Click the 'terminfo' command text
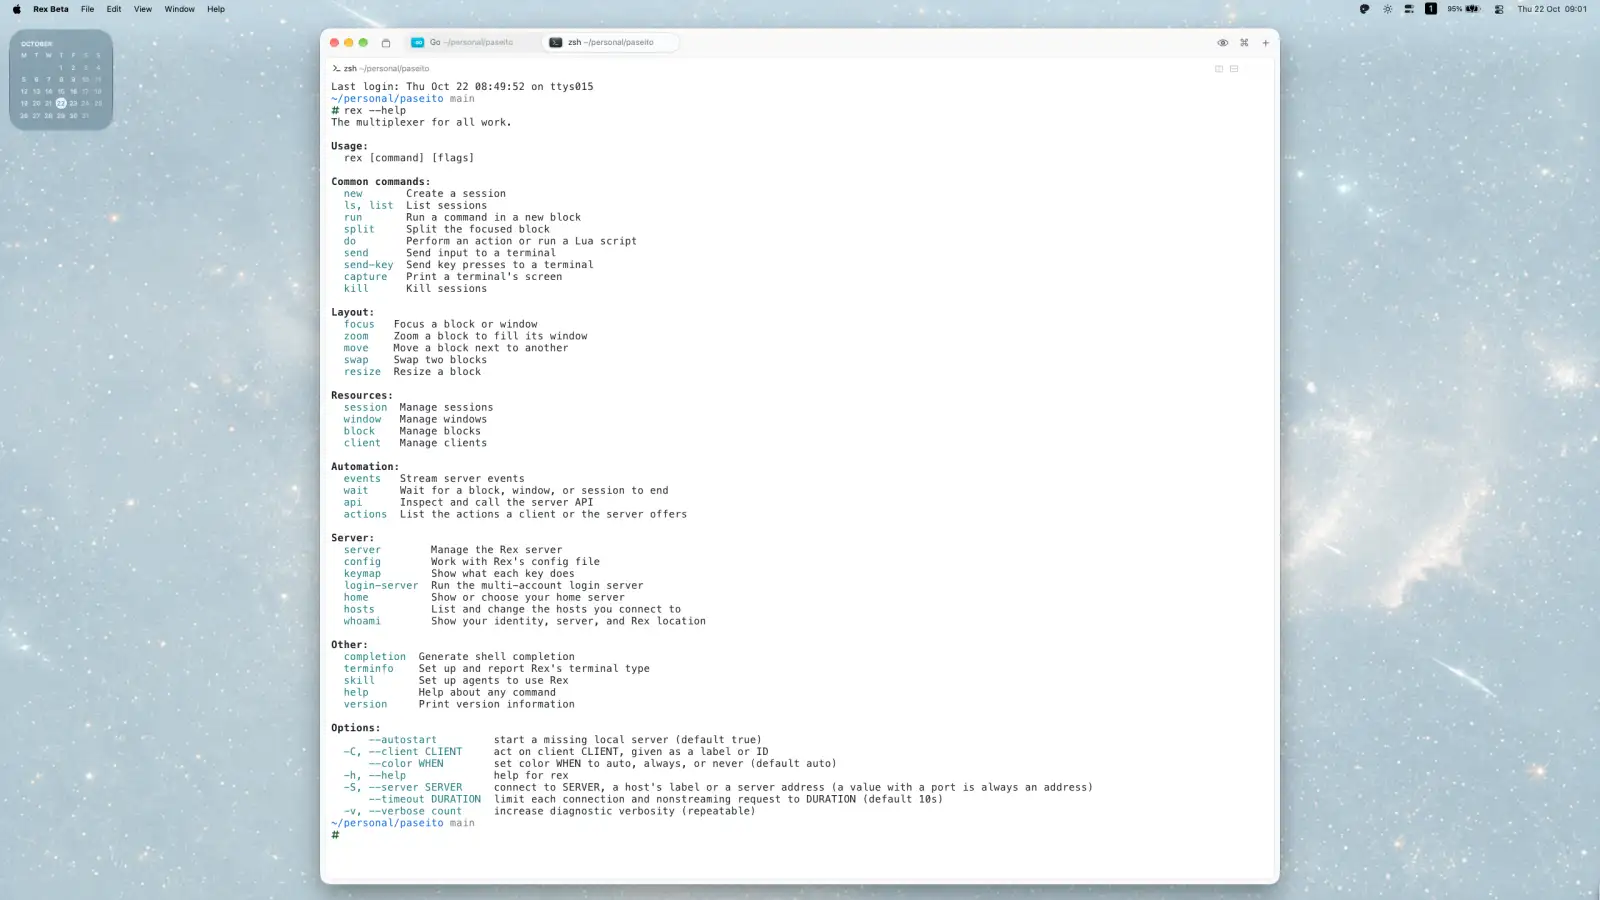 click(x=369, y=669)
